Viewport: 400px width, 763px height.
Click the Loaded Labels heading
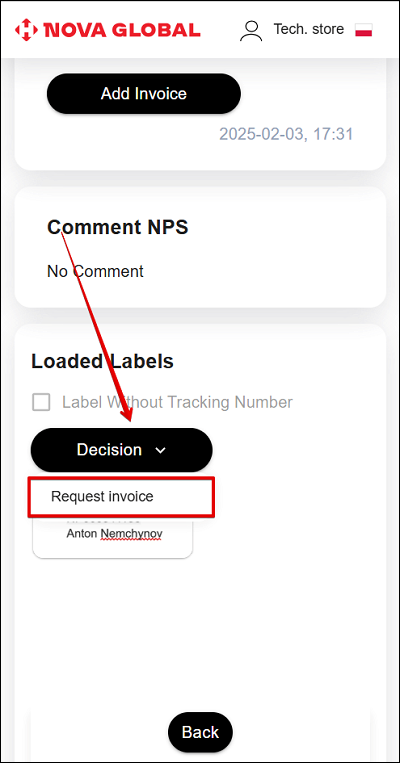pyautogui.click(x=102, y=362)
